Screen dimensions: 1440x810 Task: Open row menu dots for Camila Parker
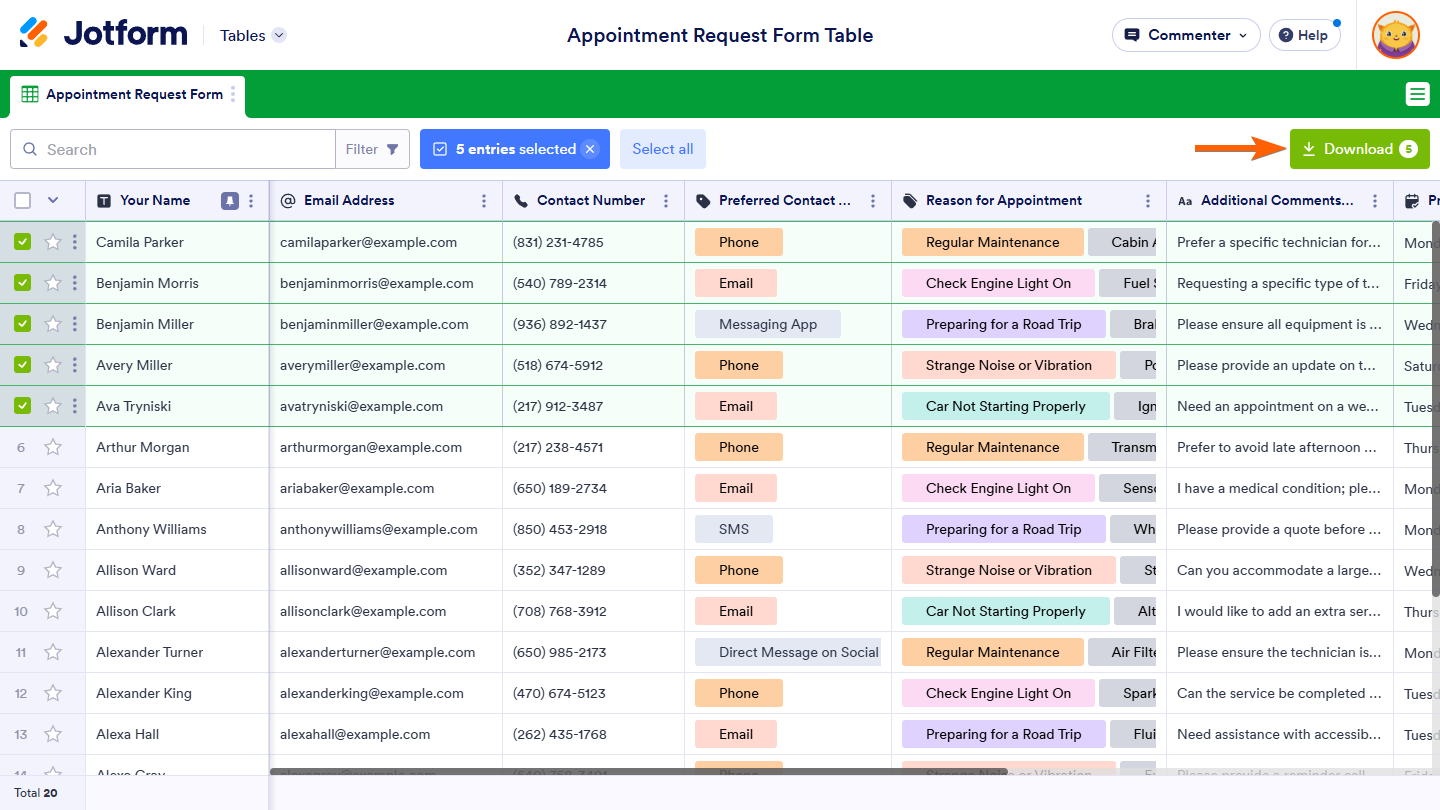point(75,242)
